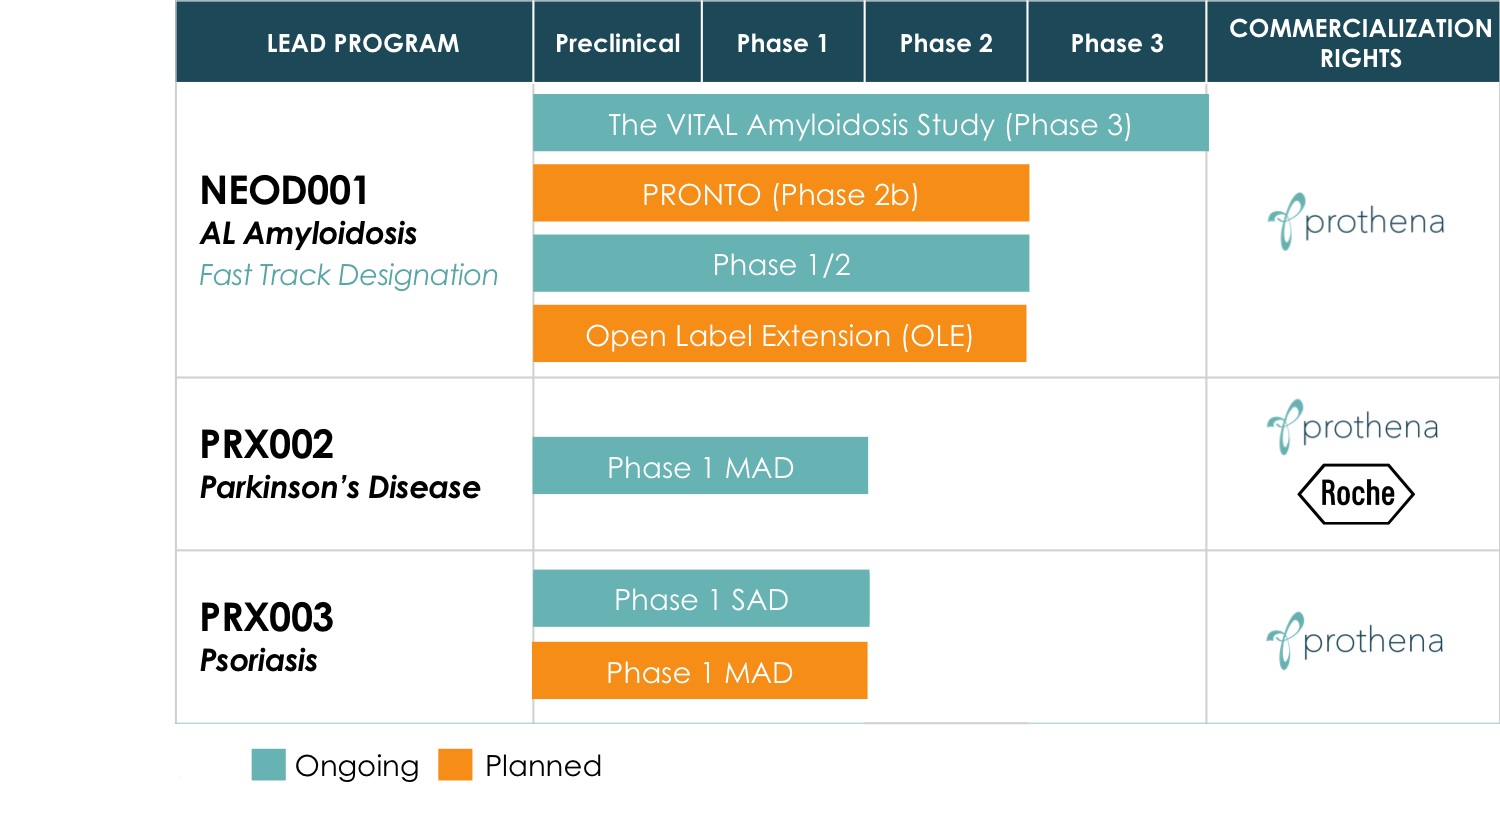The width and height of the screenshot is (1500, 816).
Task: Click the teal Phase 1/2 bar
Action: click(780, 264)
